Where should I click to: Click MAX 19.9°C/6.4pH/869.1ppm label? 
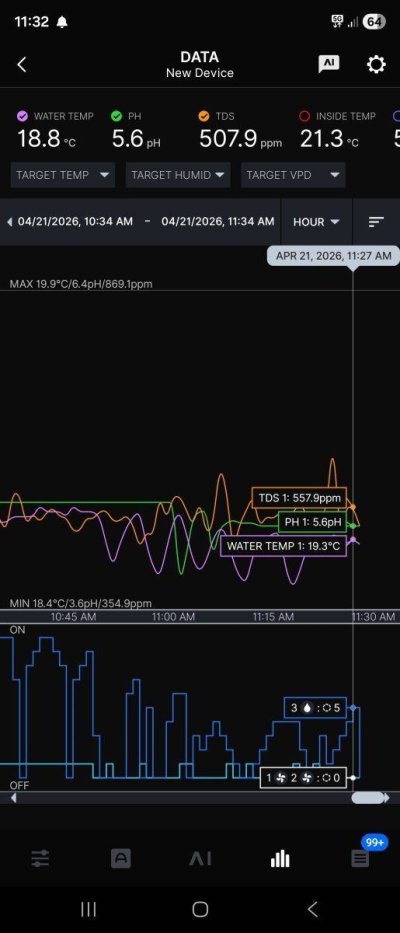point(81,284)
